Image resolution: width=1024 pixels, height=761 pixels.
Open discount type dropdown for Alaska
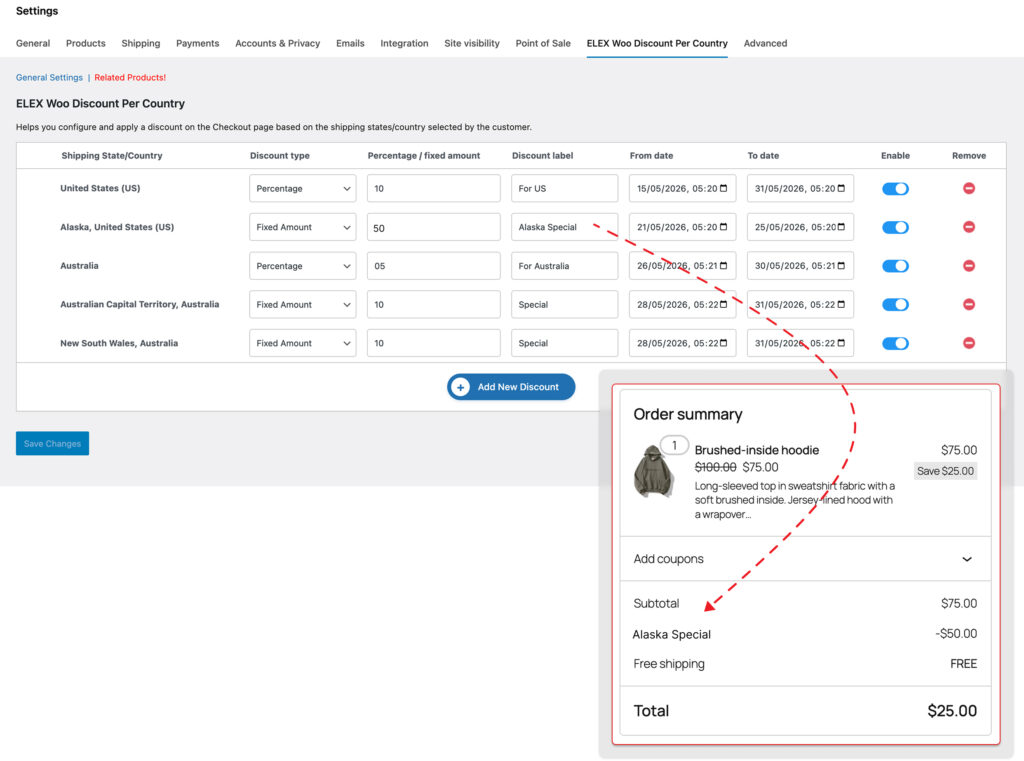tap(302, 227)
